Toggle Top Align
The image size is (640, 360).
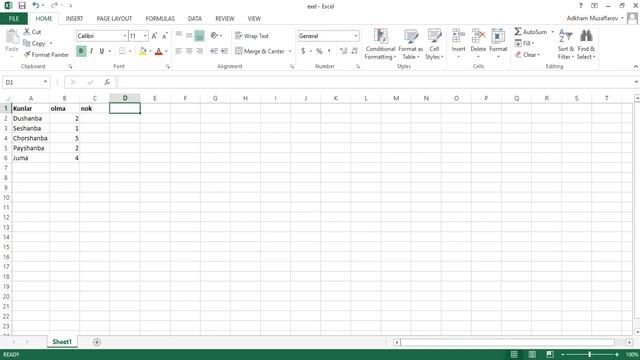pyautogui.click(x=179, y=36)
